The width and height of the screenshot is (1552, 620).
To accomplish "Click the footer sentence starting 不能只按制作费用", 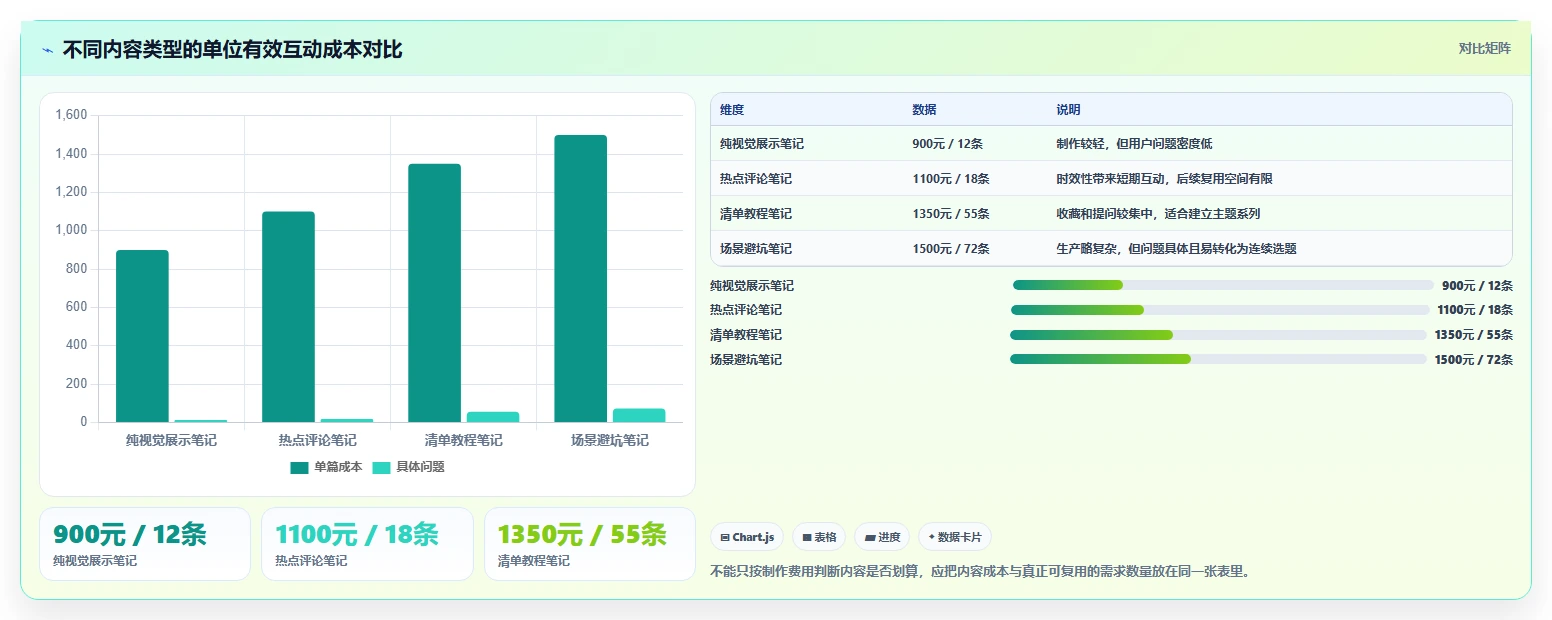I will coord(980,572).
